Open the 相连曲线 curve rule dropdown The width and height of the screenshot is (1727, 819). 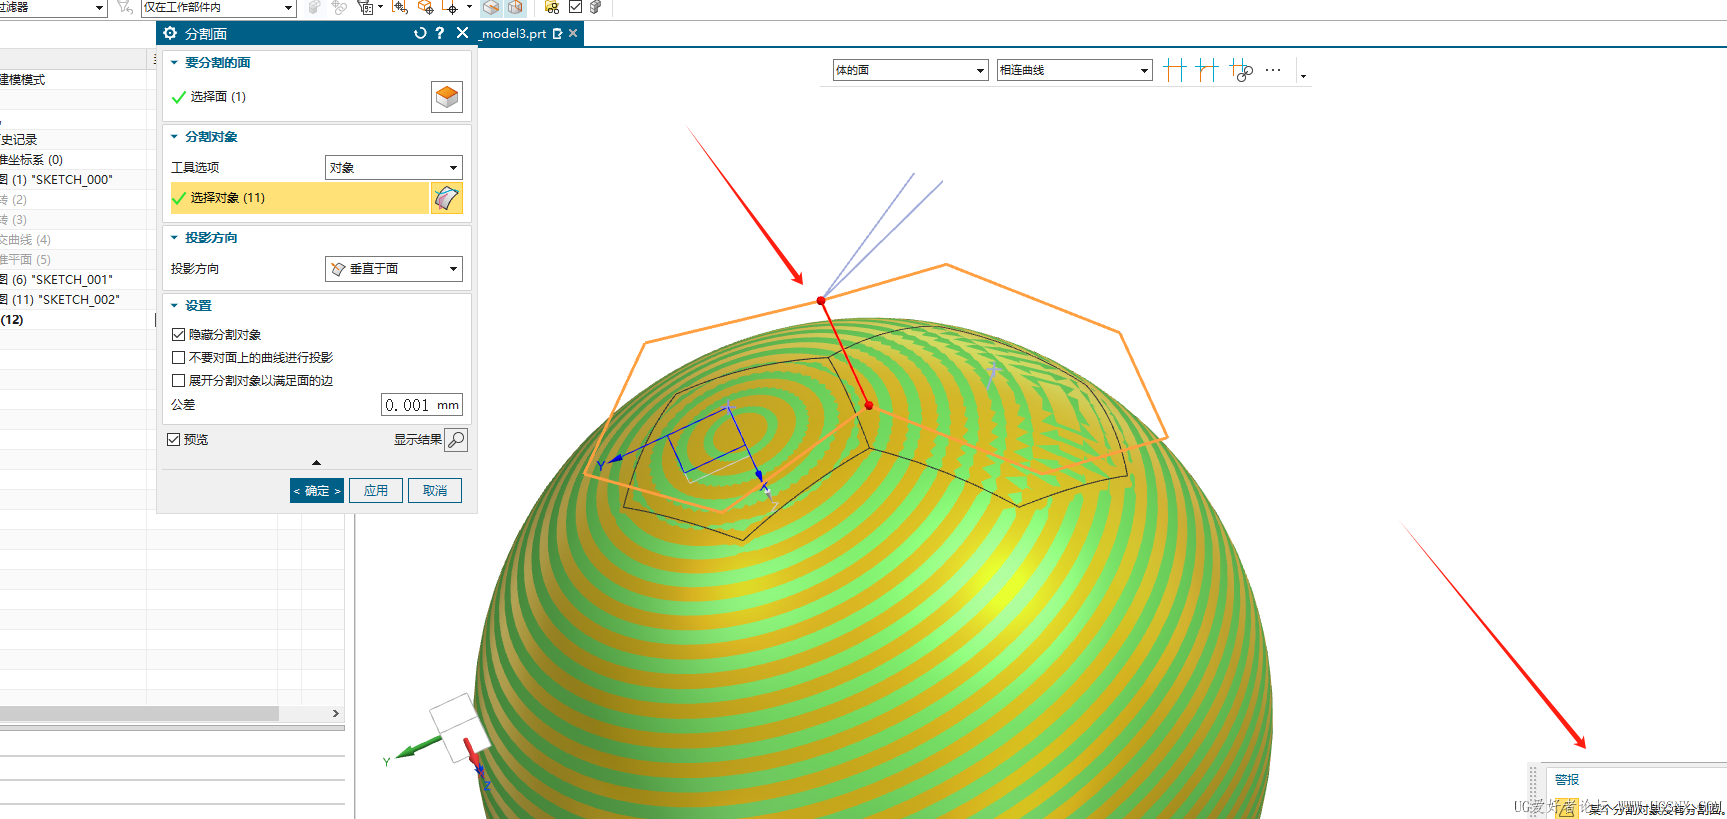1074,70
